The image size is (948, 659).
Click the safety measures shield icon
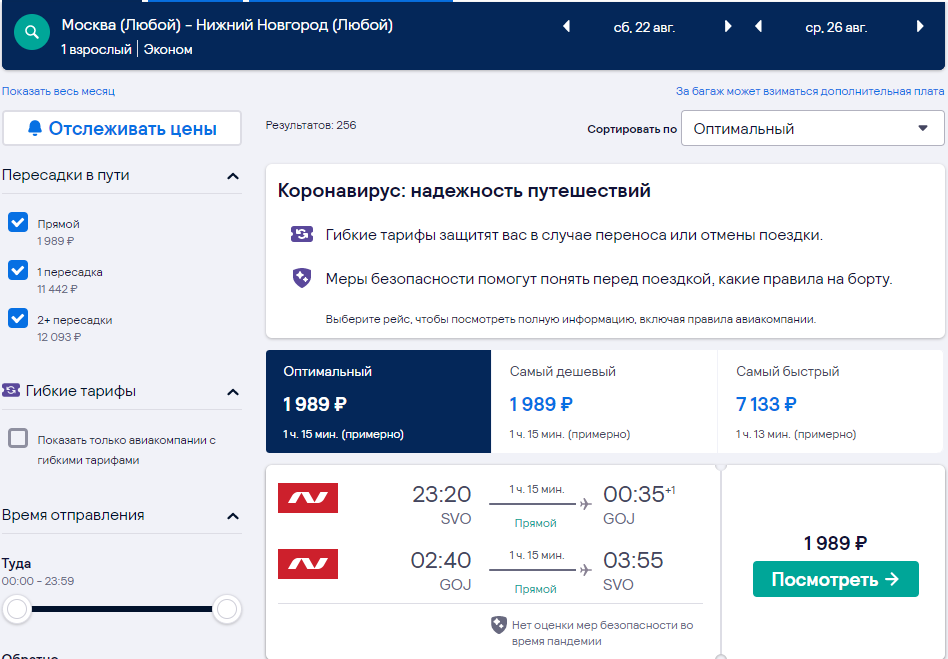point(302,278)
